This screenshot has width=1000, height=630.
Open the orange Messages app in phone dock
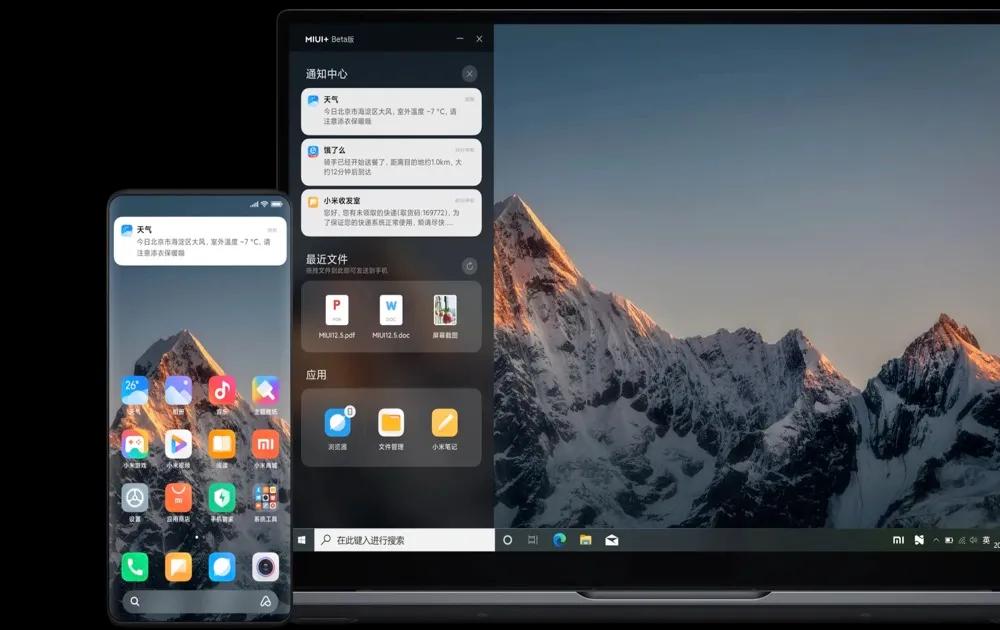pyautogui.click(x=179, y=567)
